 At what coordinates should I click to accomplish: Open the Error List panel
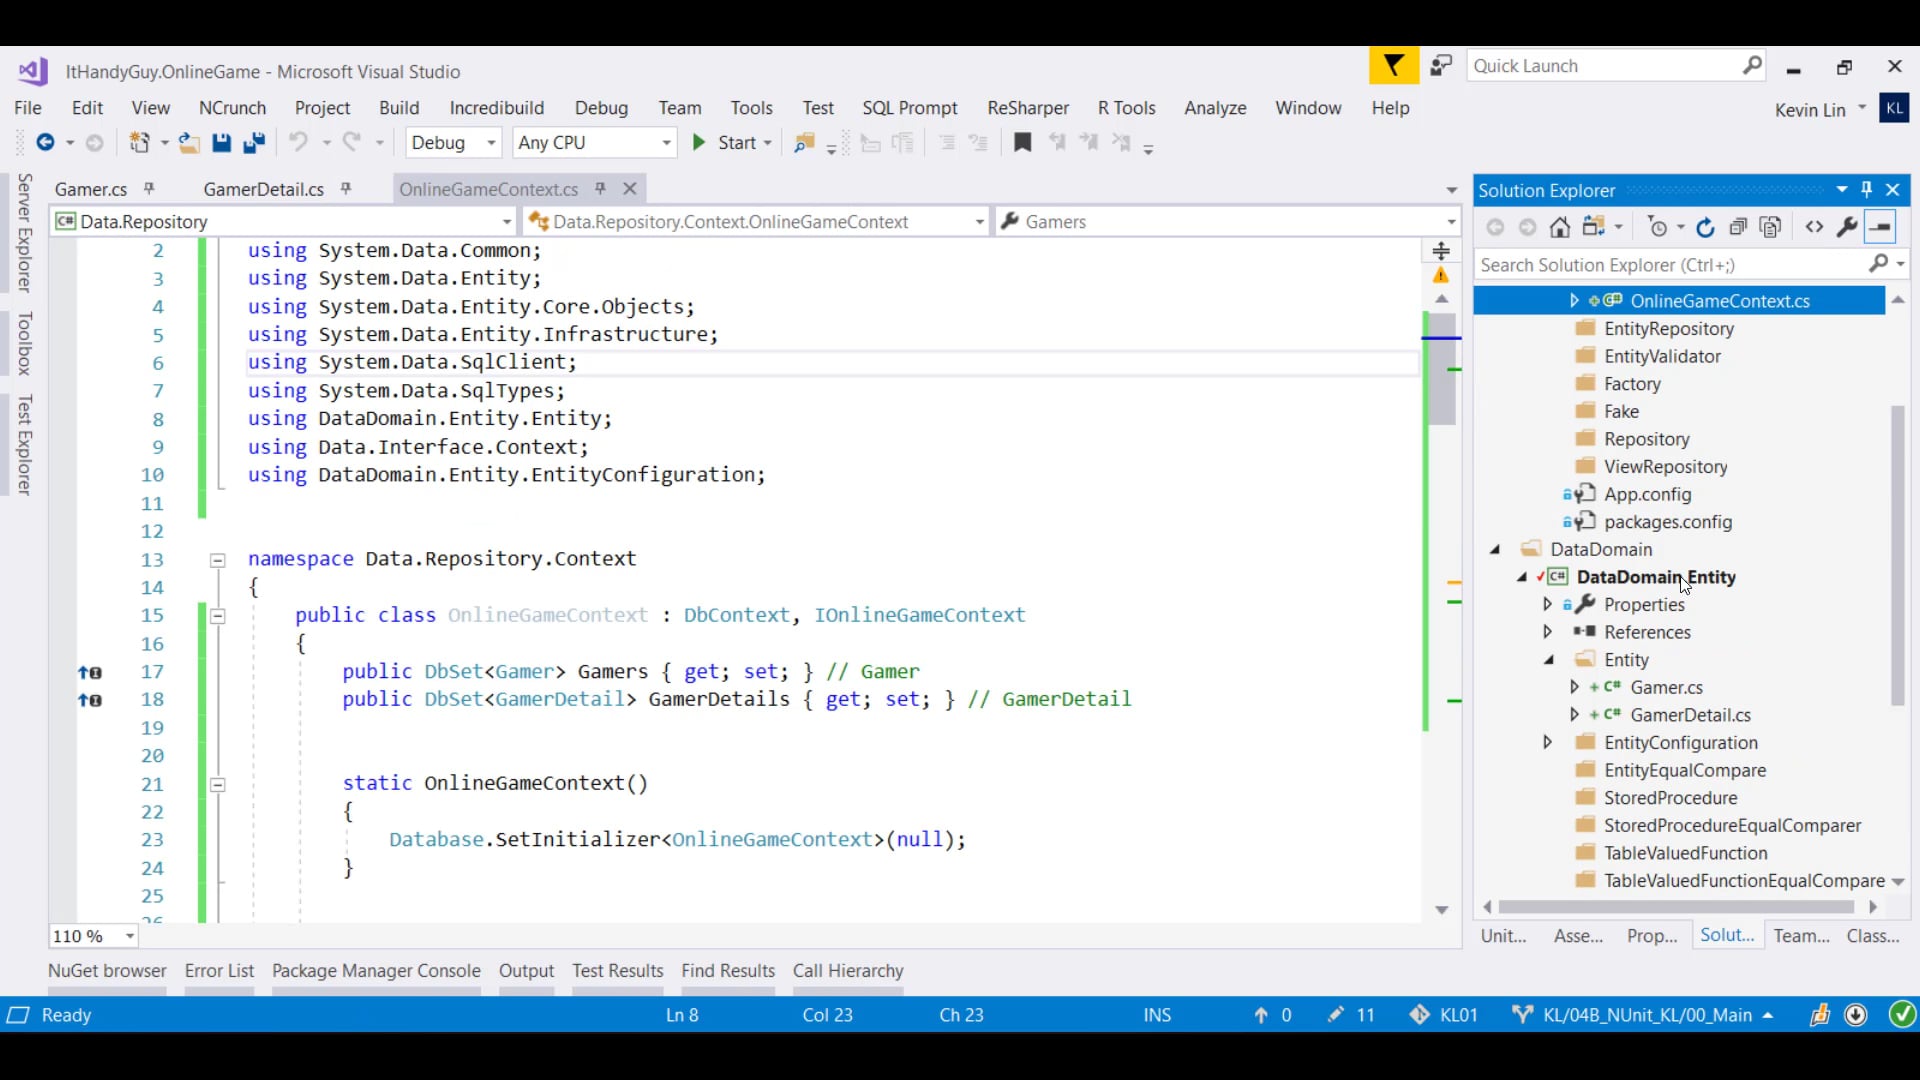click(219, 970)
